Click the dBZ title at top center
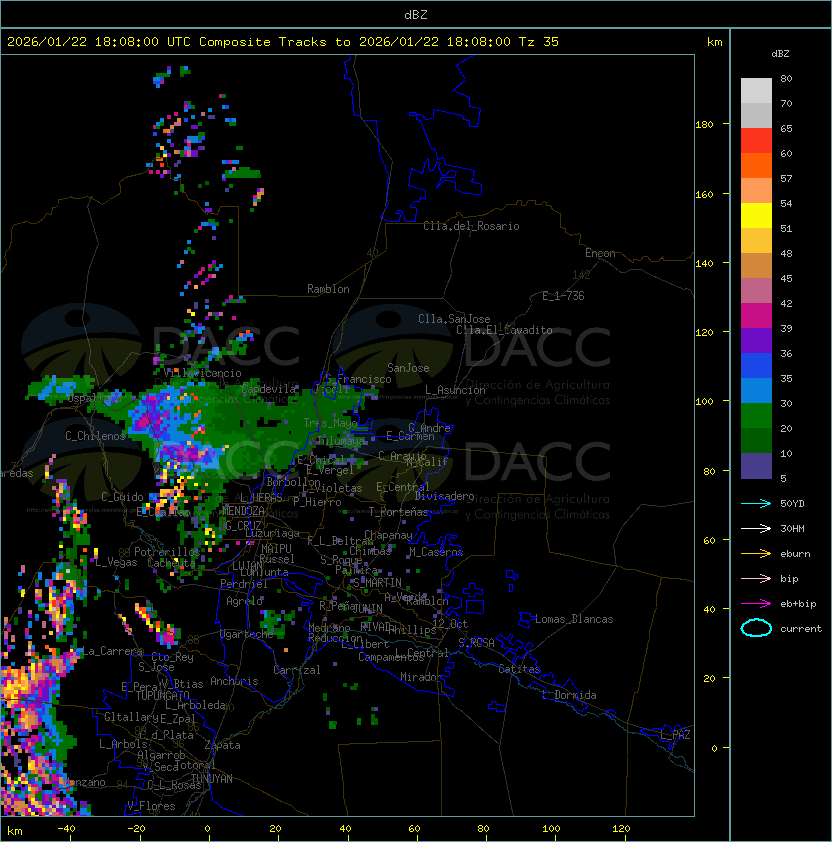The width and height of the screenshot is (832, 842). [x=416, y=14]
